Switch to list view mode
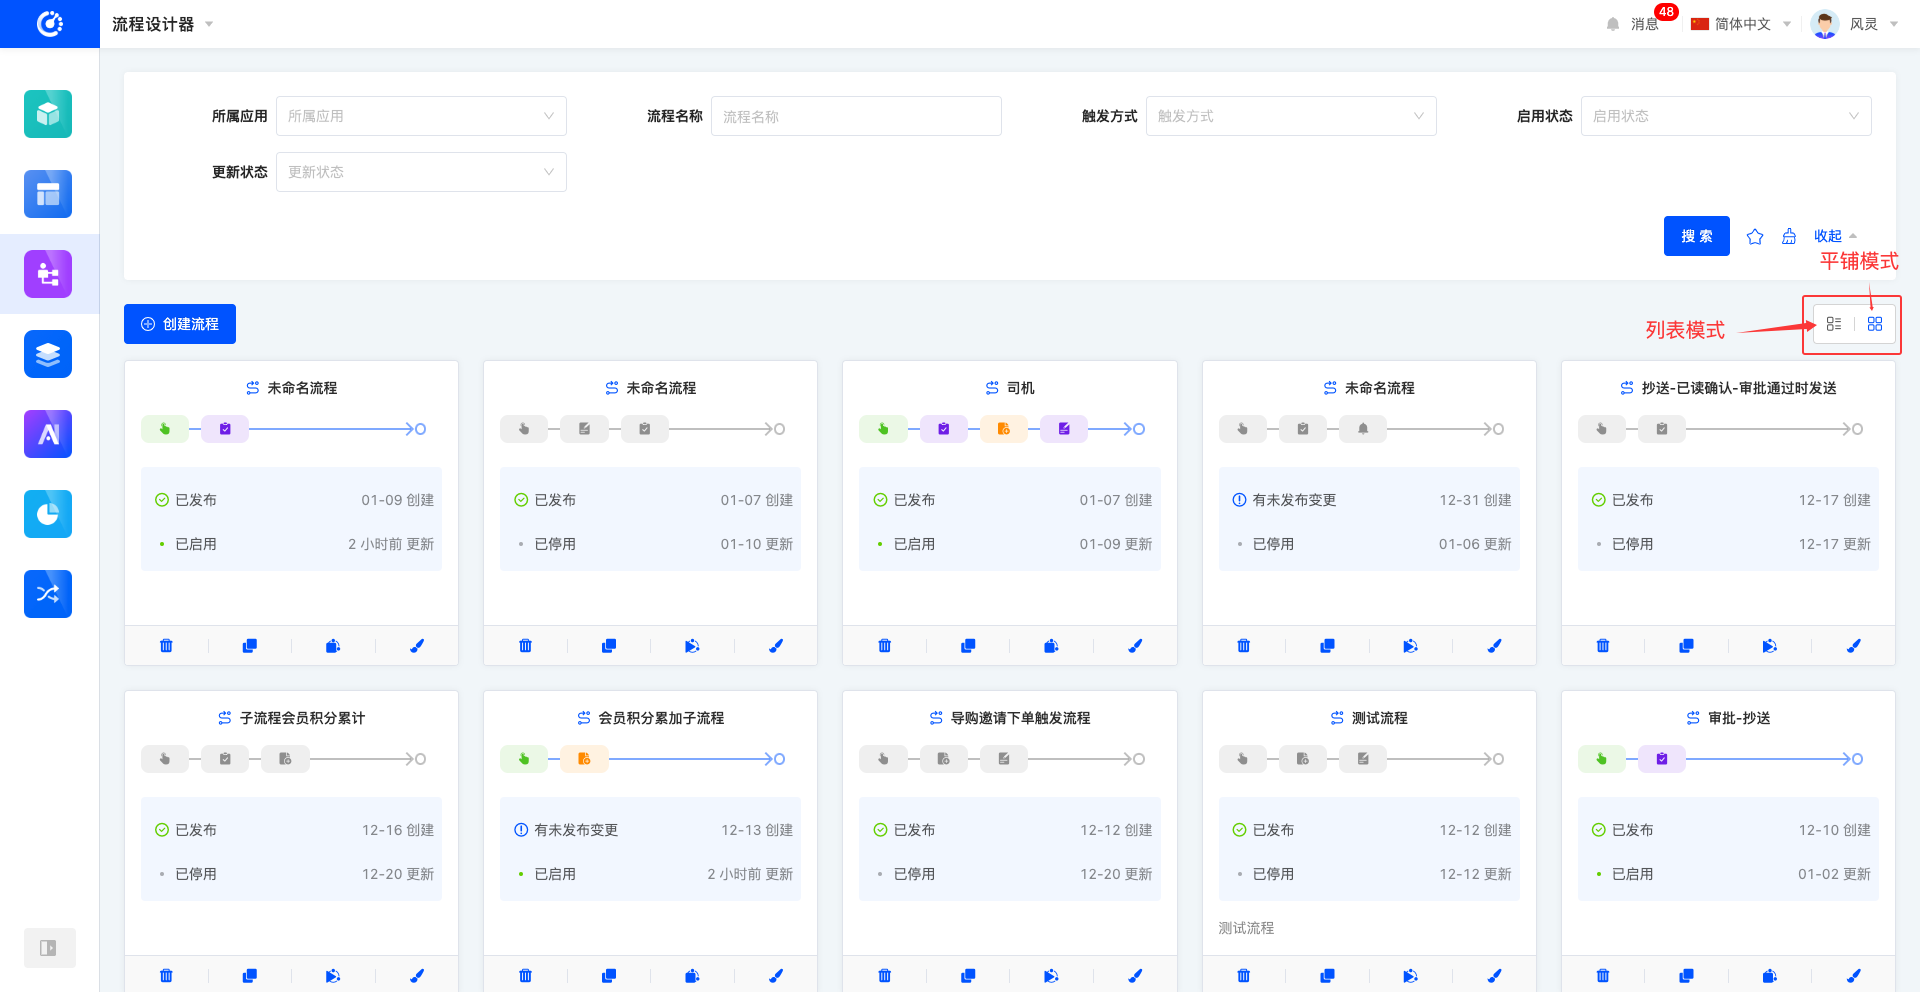This screenshot has height=992, width=1920. tap(1833, 324)
